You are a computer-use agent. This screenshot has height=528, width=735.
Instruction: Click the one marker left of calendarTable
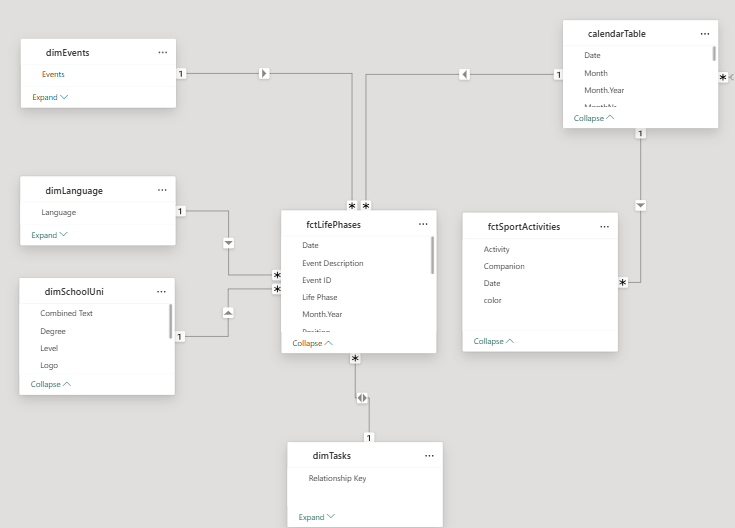coord(558,75)
